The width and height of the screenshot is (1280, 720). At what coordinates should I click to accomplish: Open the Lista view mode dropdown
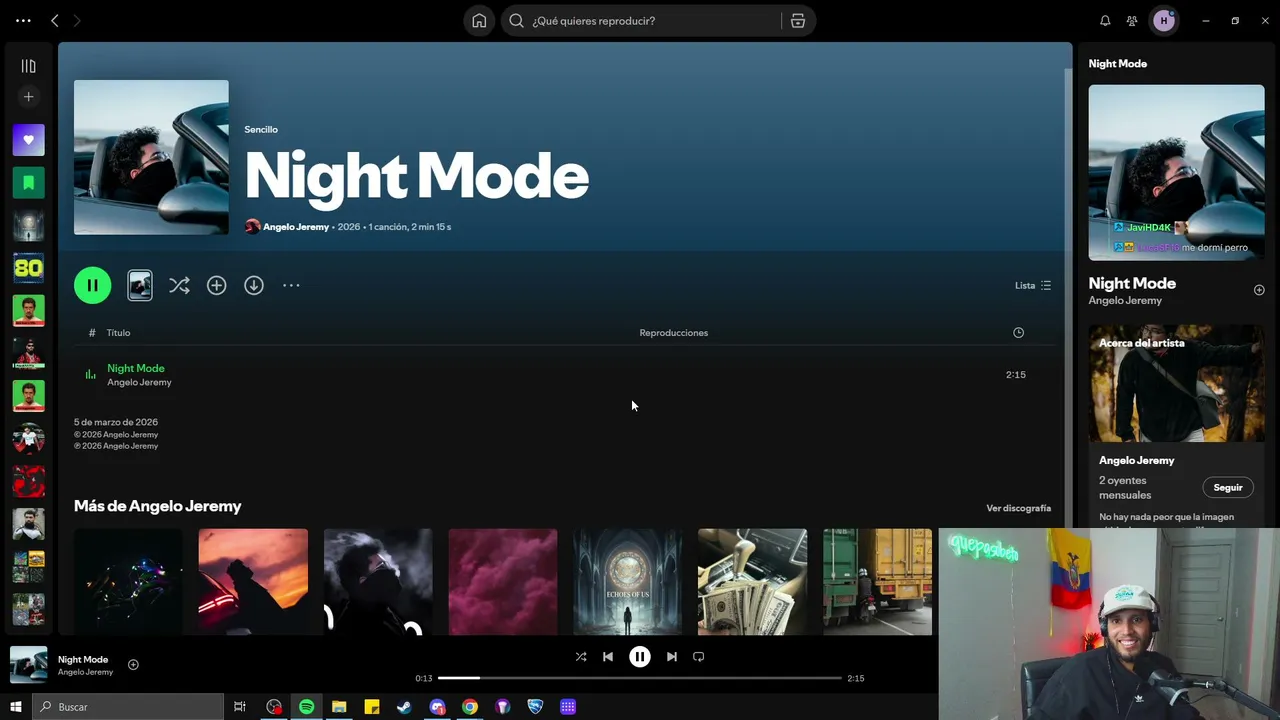click(1033, 285)
